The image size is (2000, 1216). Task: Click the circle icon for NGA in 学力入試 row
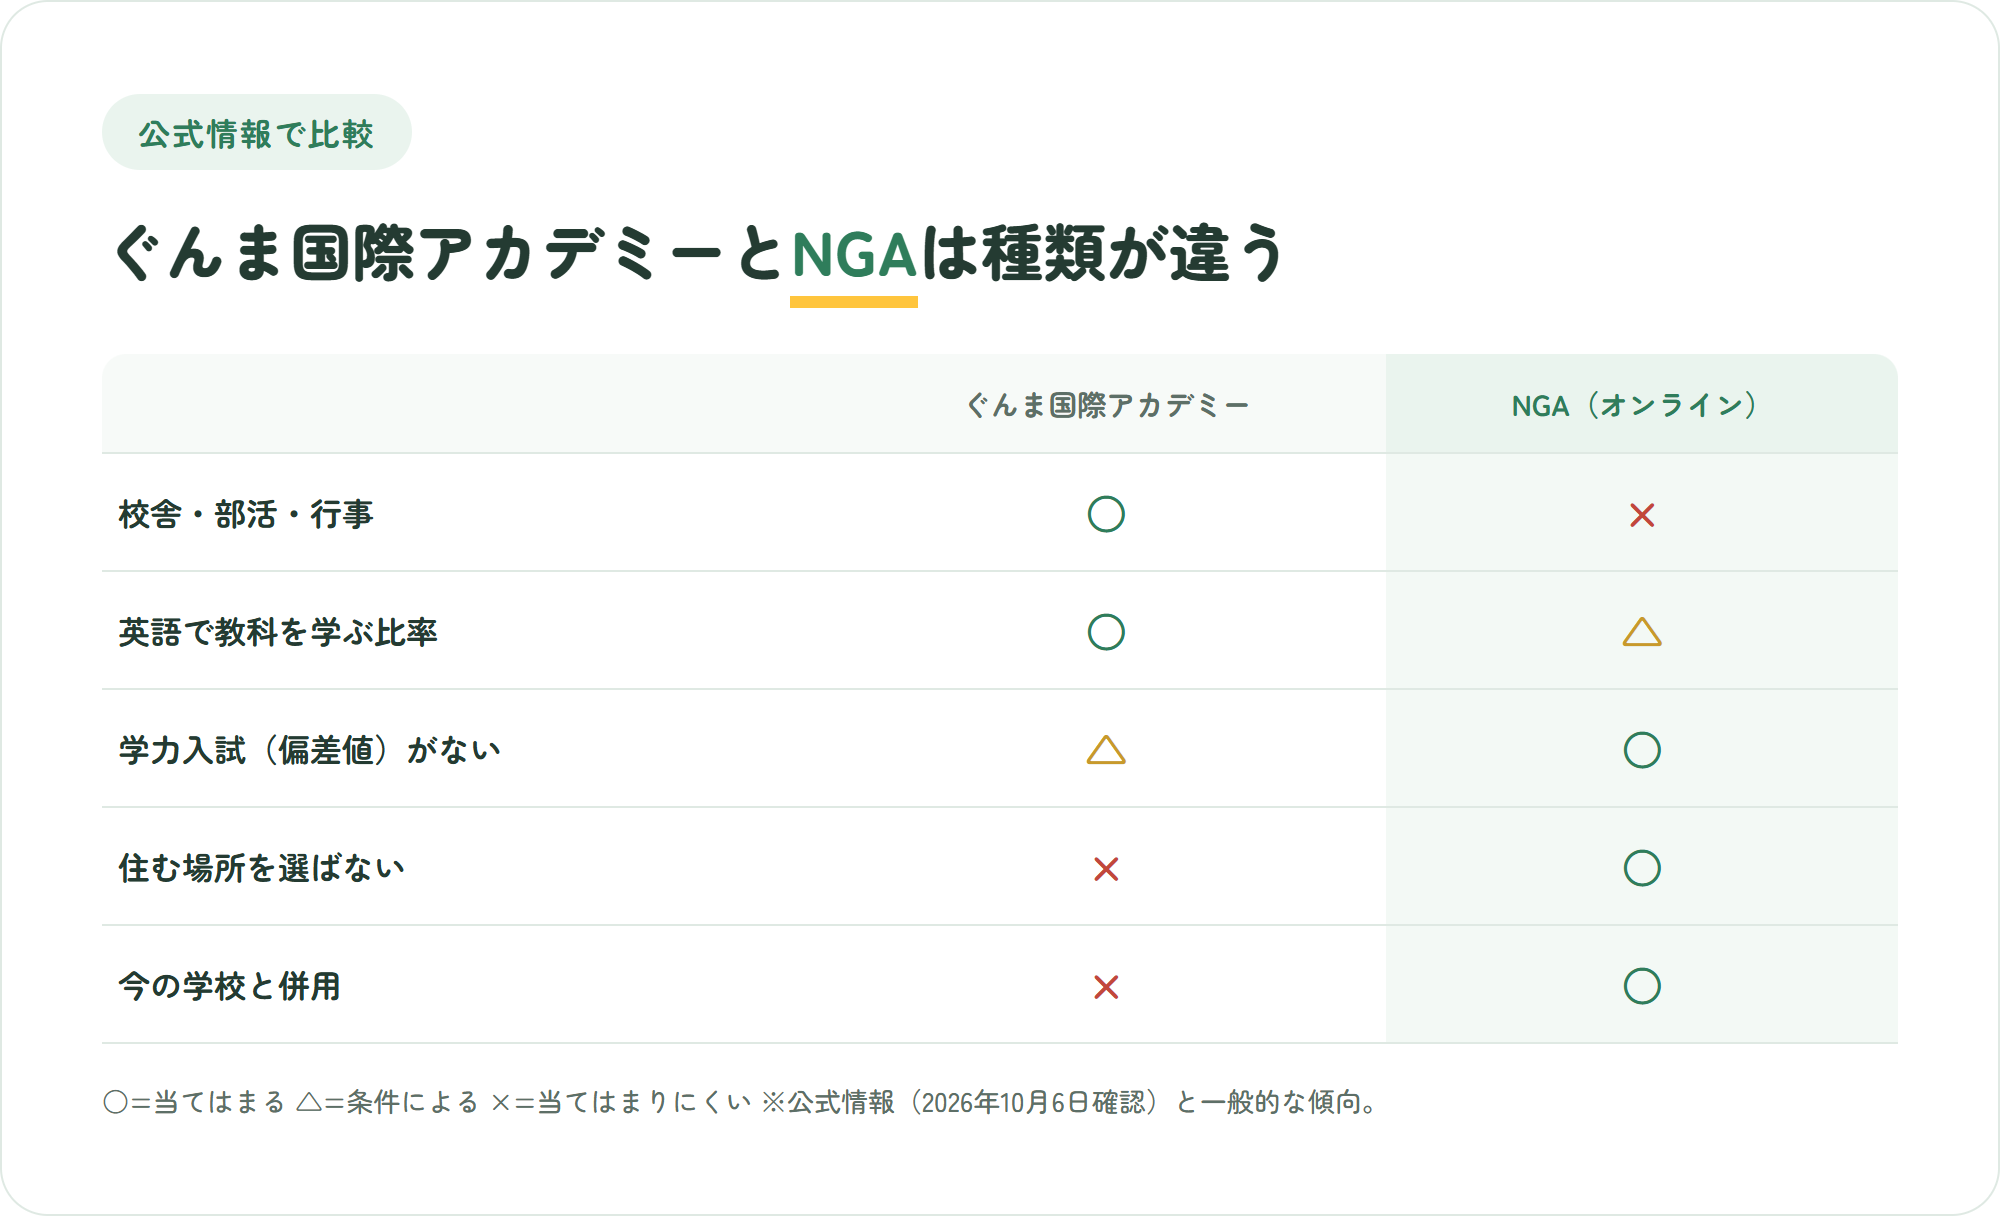[1642, 750]
